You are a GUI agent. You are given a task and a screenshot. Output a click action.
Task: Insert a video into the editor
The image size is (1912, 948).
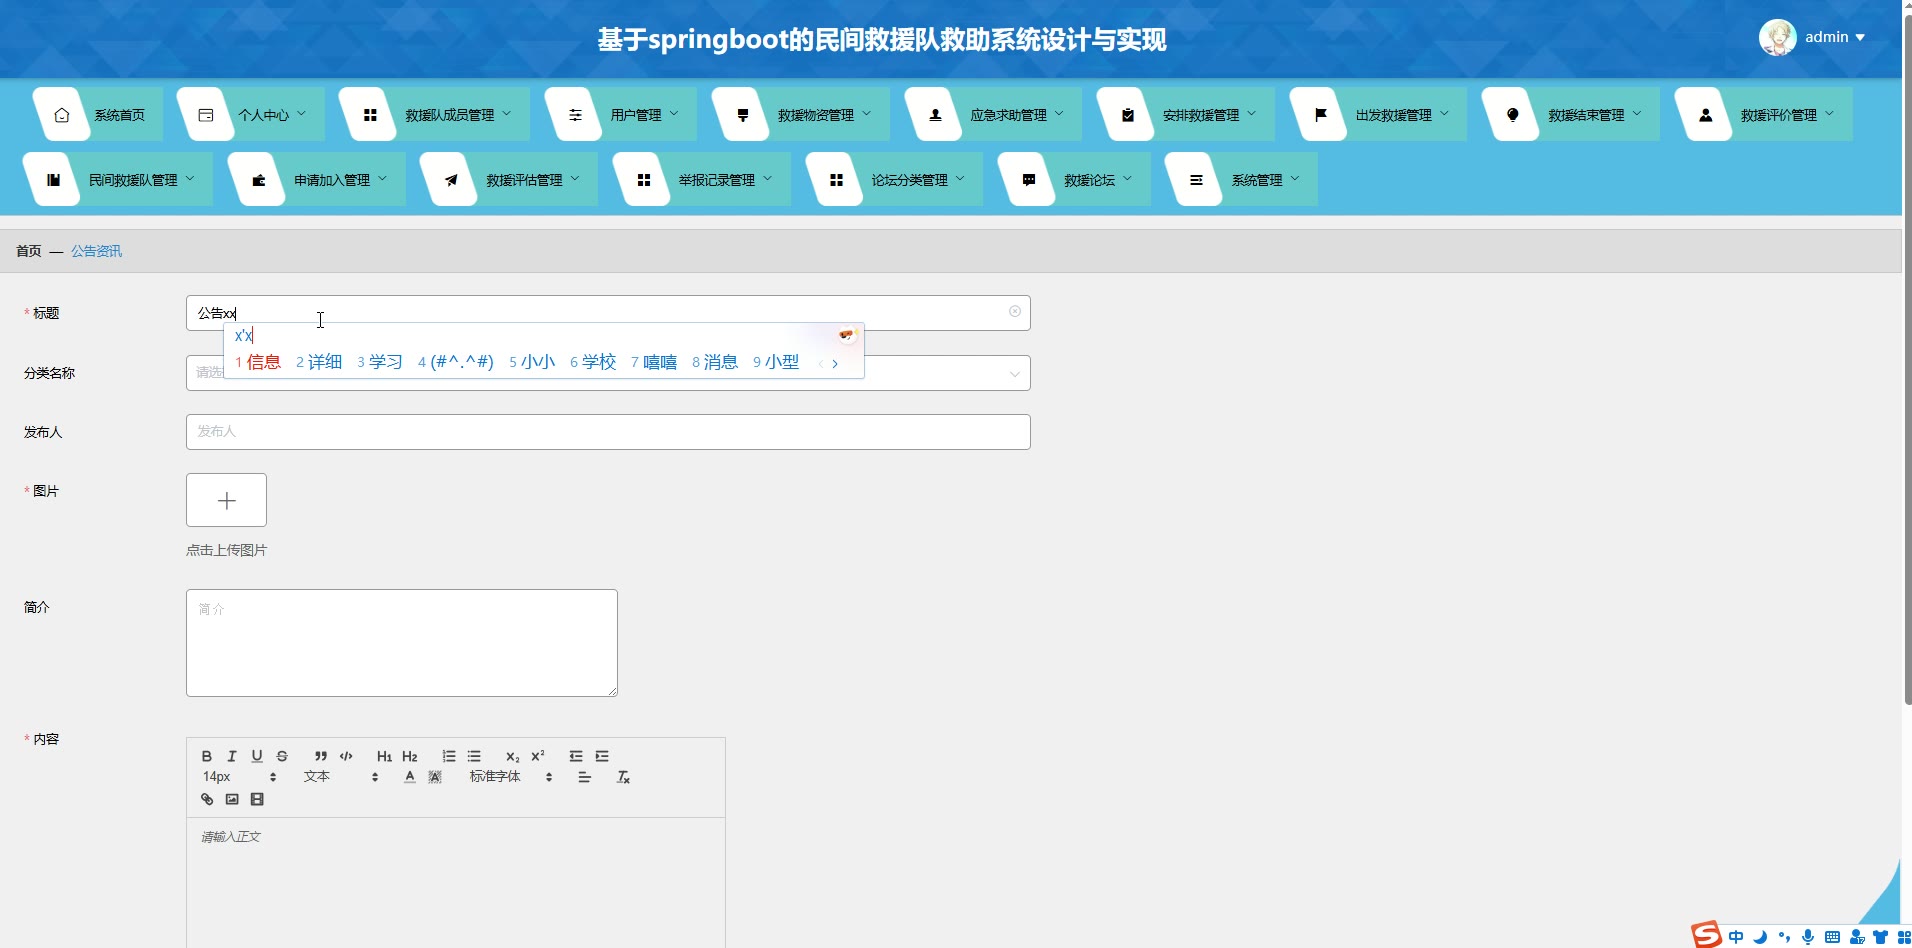click(257, 799)
